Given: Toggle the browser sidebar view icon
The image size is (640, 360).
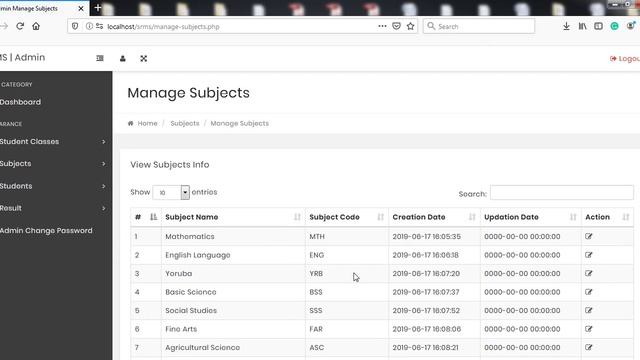Looking at the screenshot, I should (598, 26).
